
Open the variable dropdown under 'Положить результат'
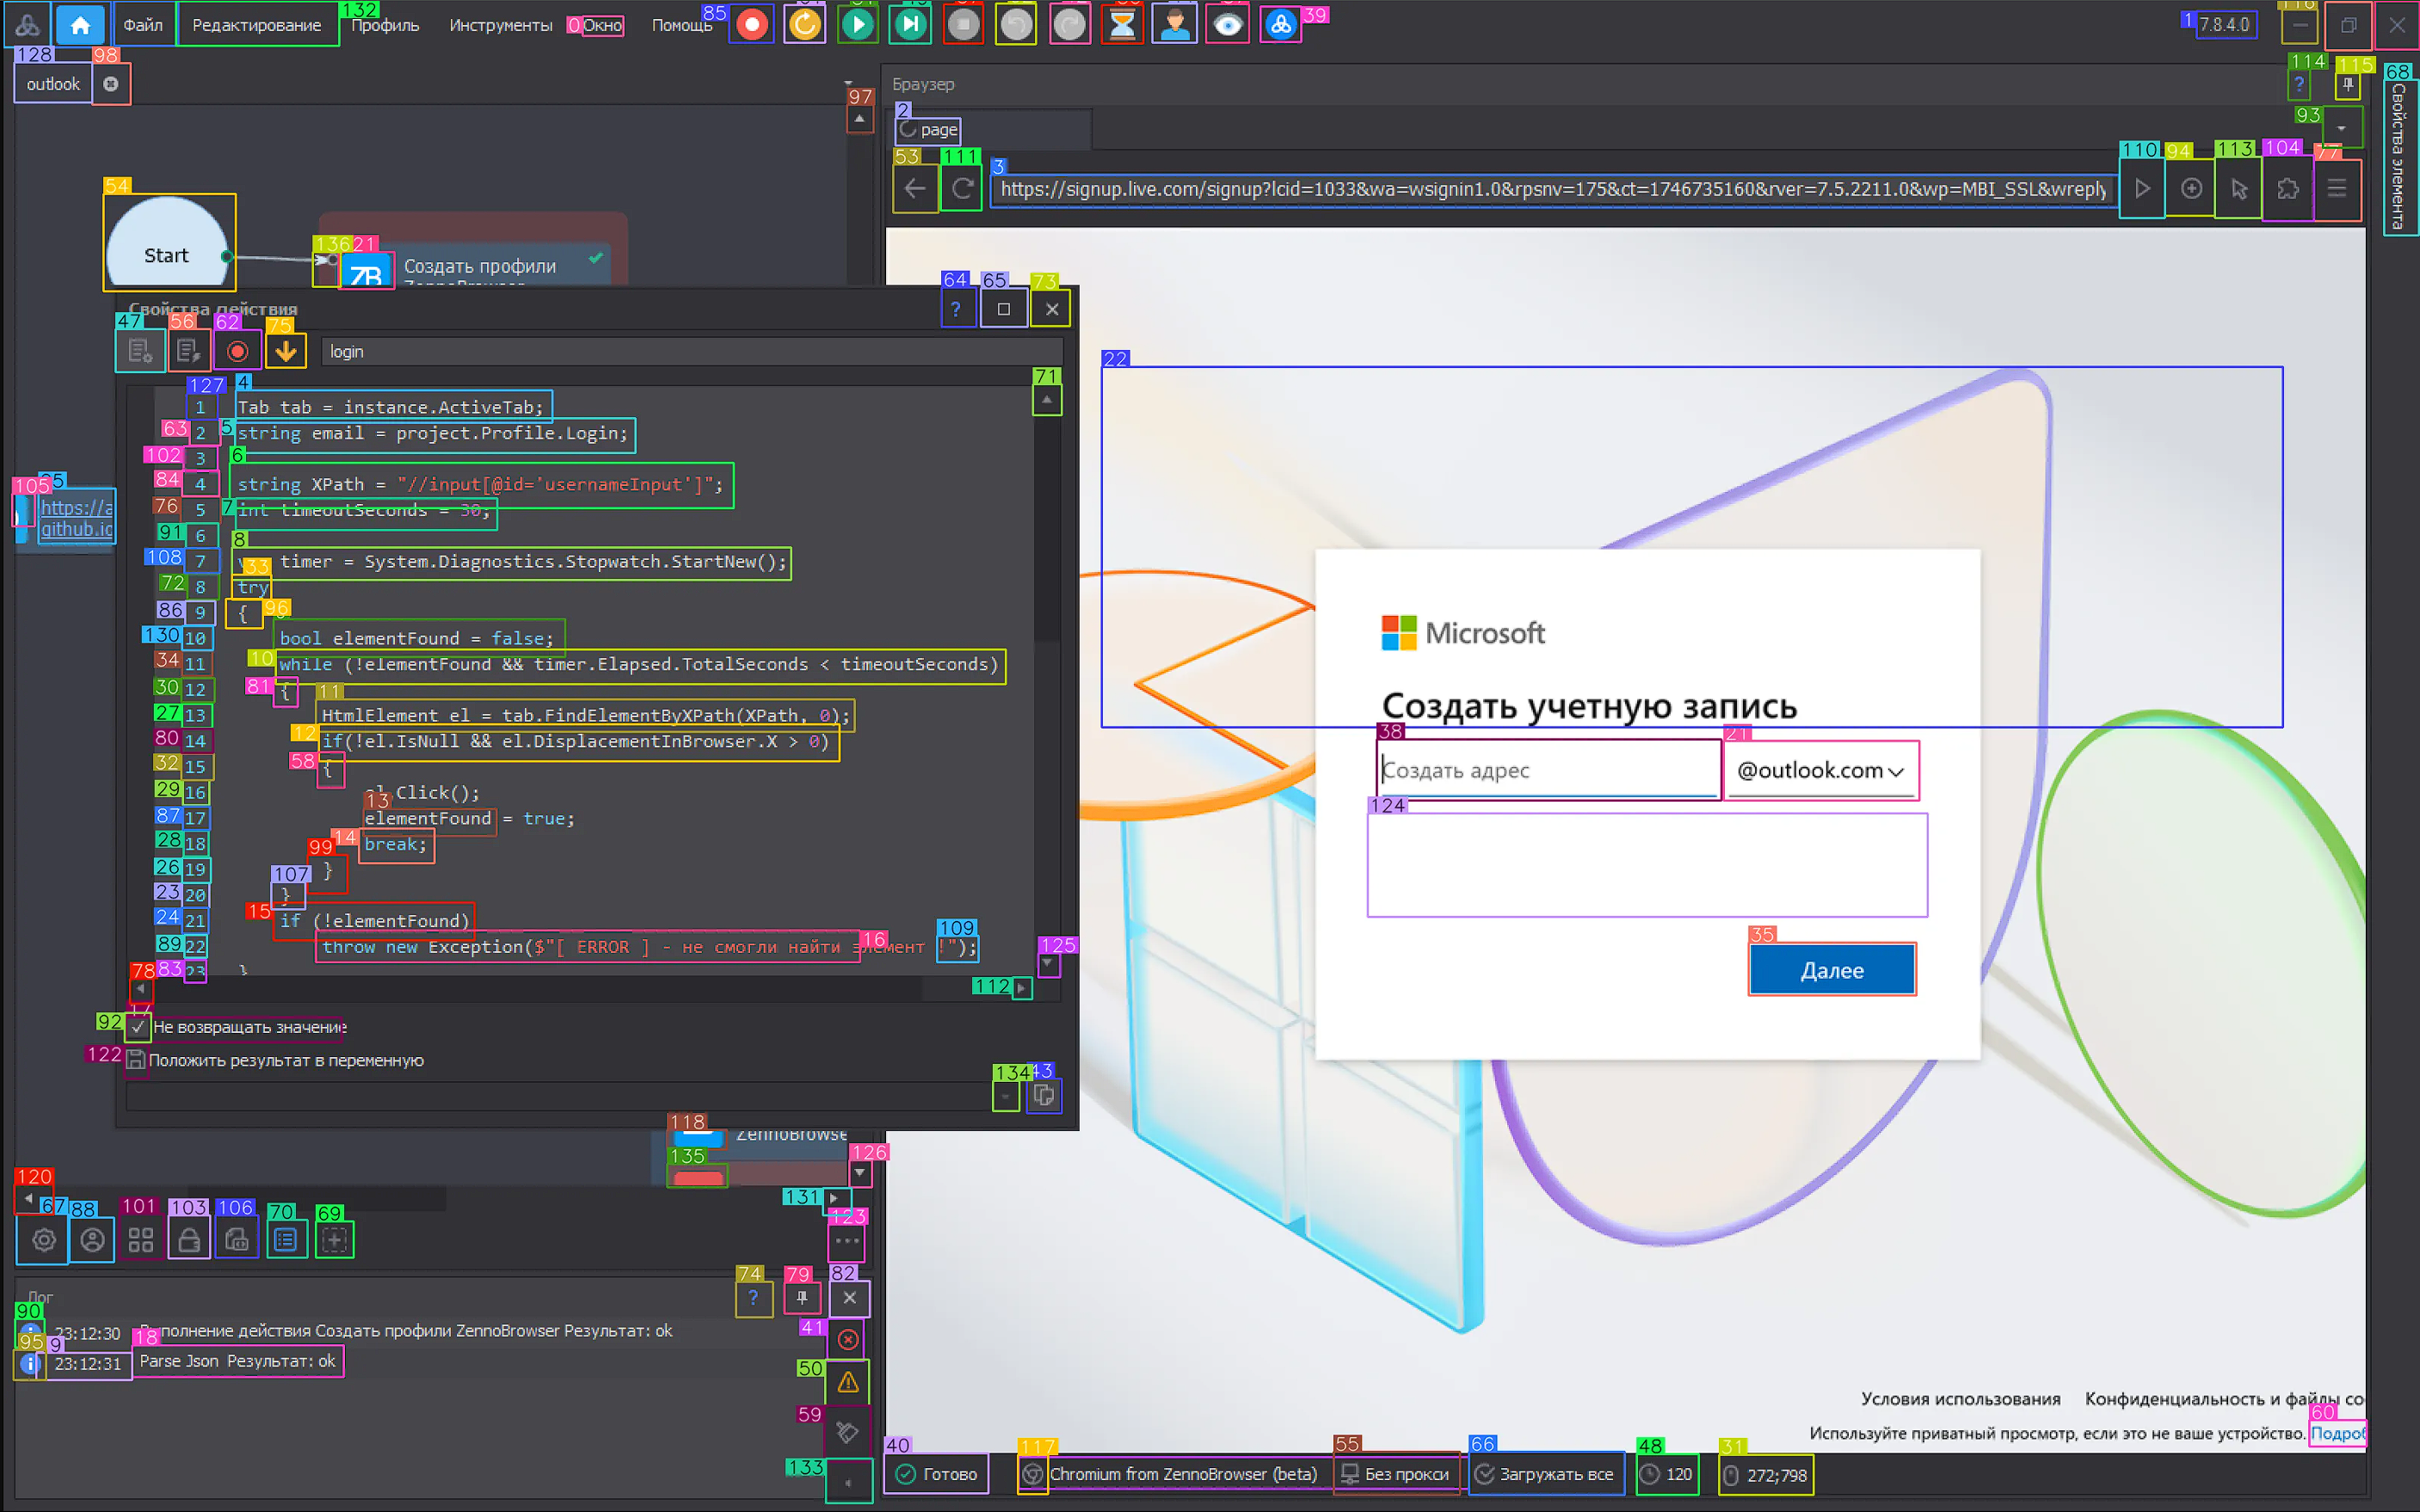[1005, 1097]
